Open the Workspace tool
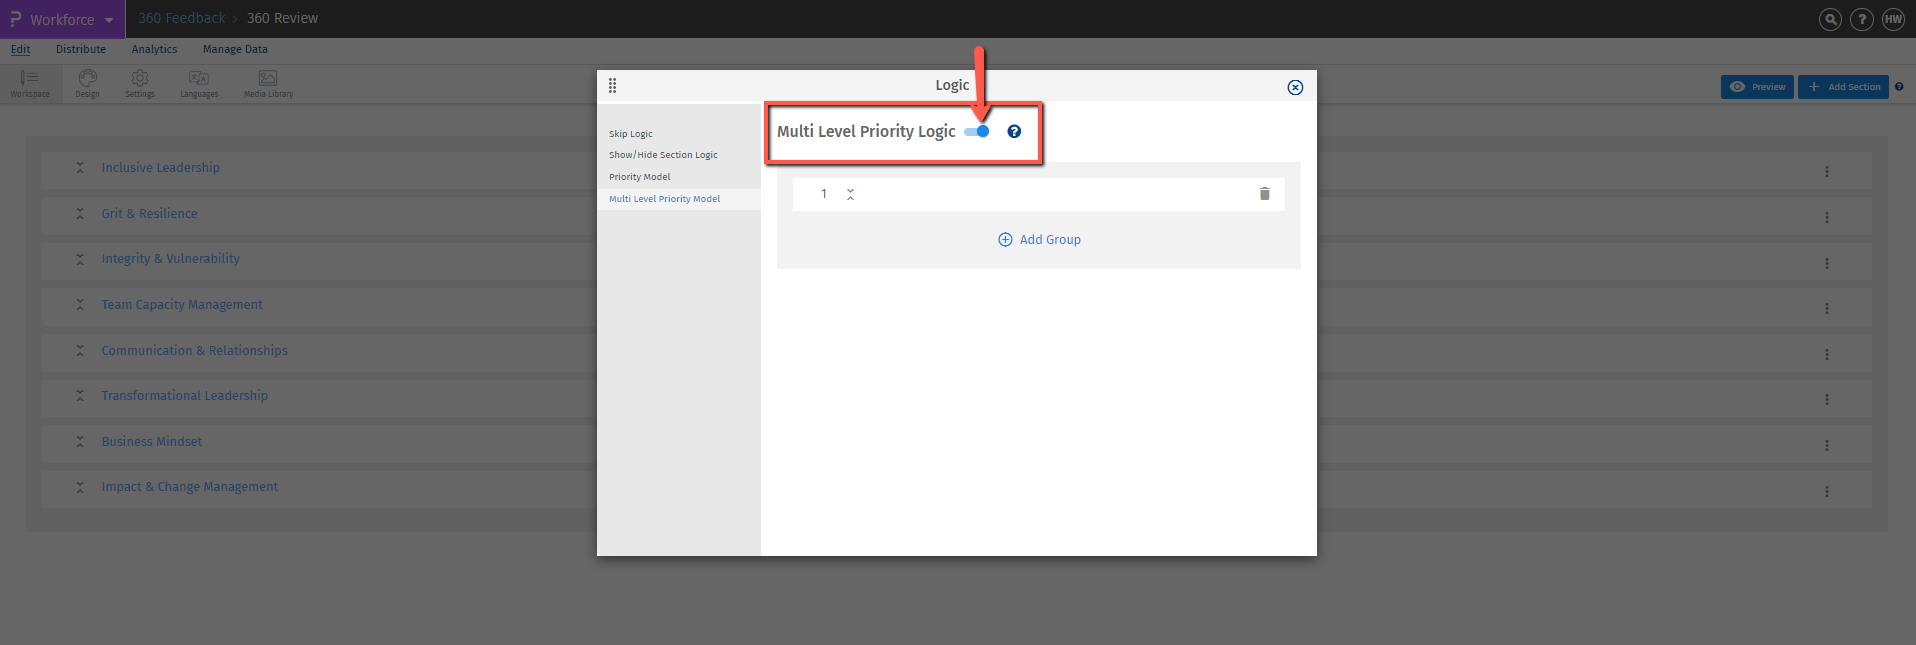The image size is (1916, 645). coord(30,84)
